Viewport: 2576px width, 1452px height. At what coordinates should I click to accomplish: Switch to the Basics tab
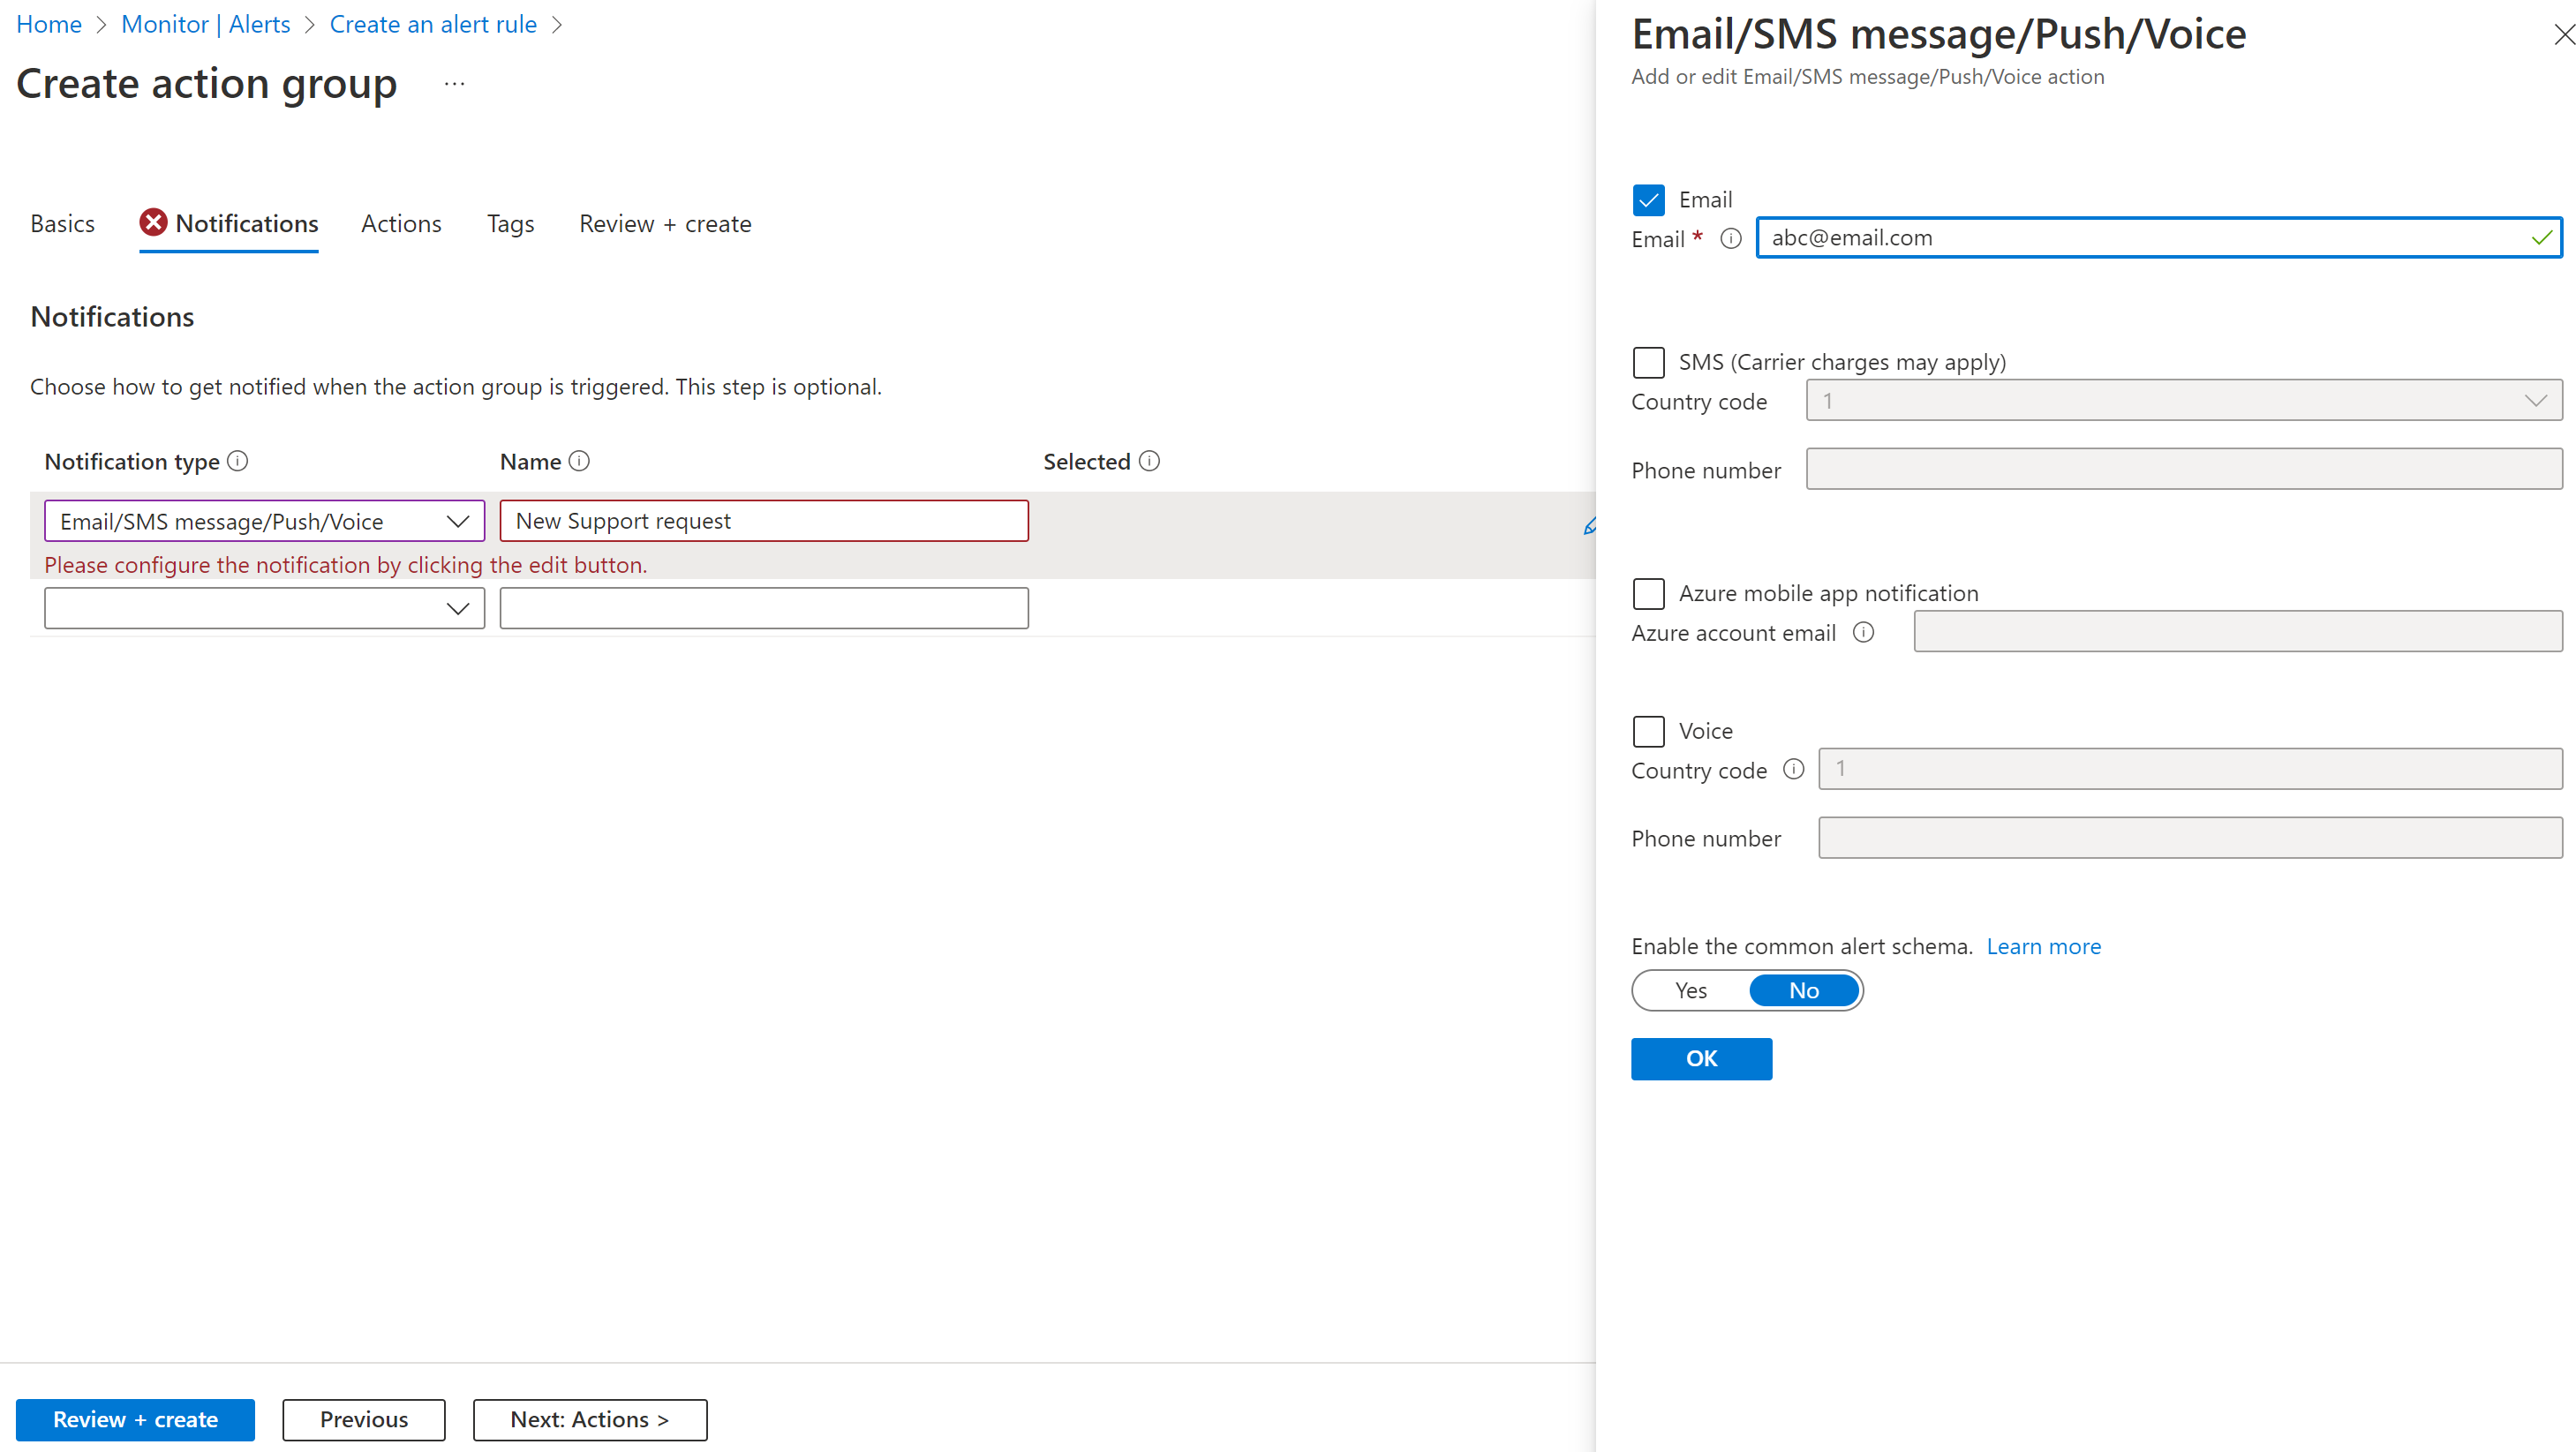[62, 223]
